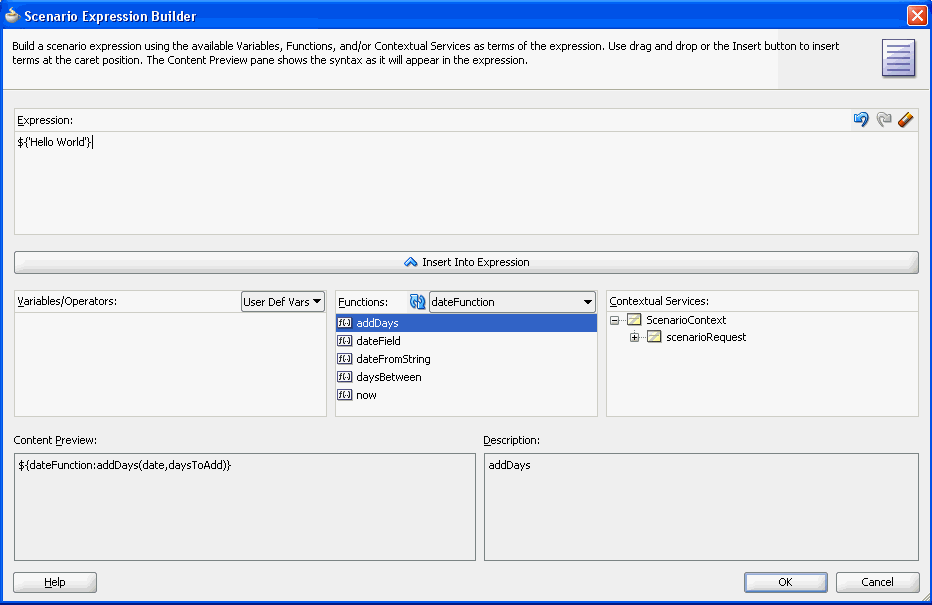Click the function icon beside daysBetween

pos(345,377)
